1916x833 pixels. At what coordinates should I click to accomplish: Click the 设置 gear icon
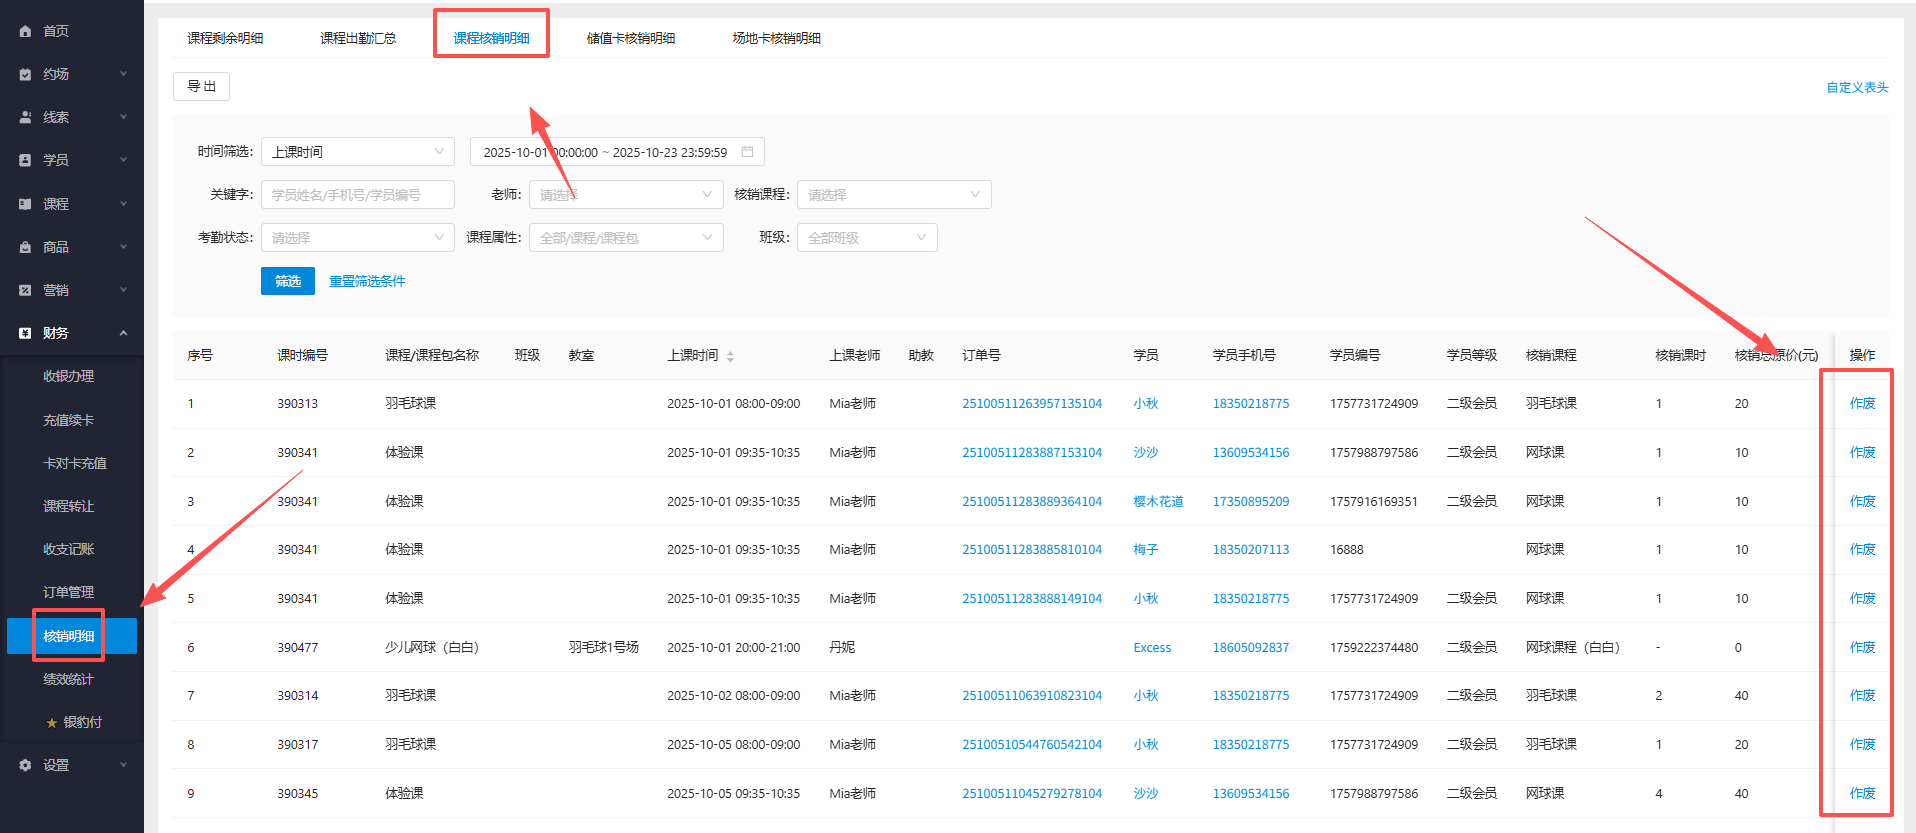[25, 765]
